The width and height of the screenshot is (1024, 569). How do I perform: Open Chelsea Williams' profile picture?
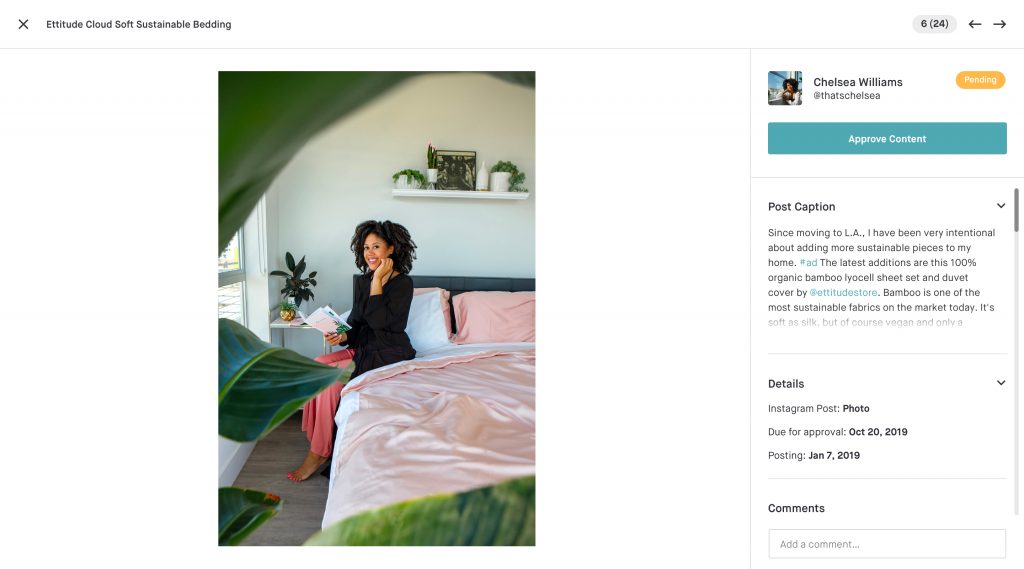click(785, 88)
